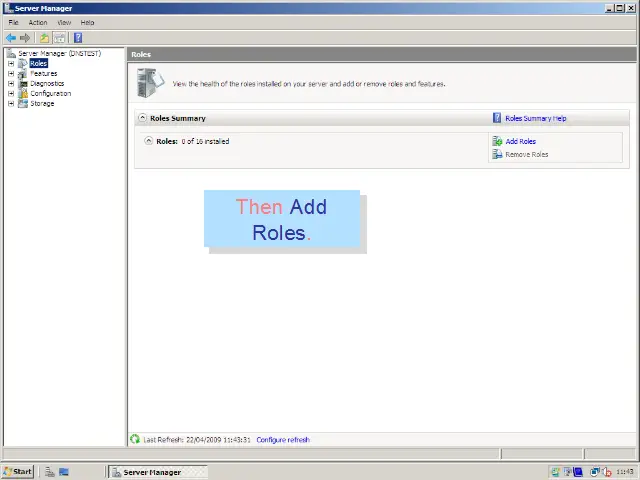Click the Start button
Image resolution: width=640 pixels, height=480 pixels.
[x=18, y=472]
